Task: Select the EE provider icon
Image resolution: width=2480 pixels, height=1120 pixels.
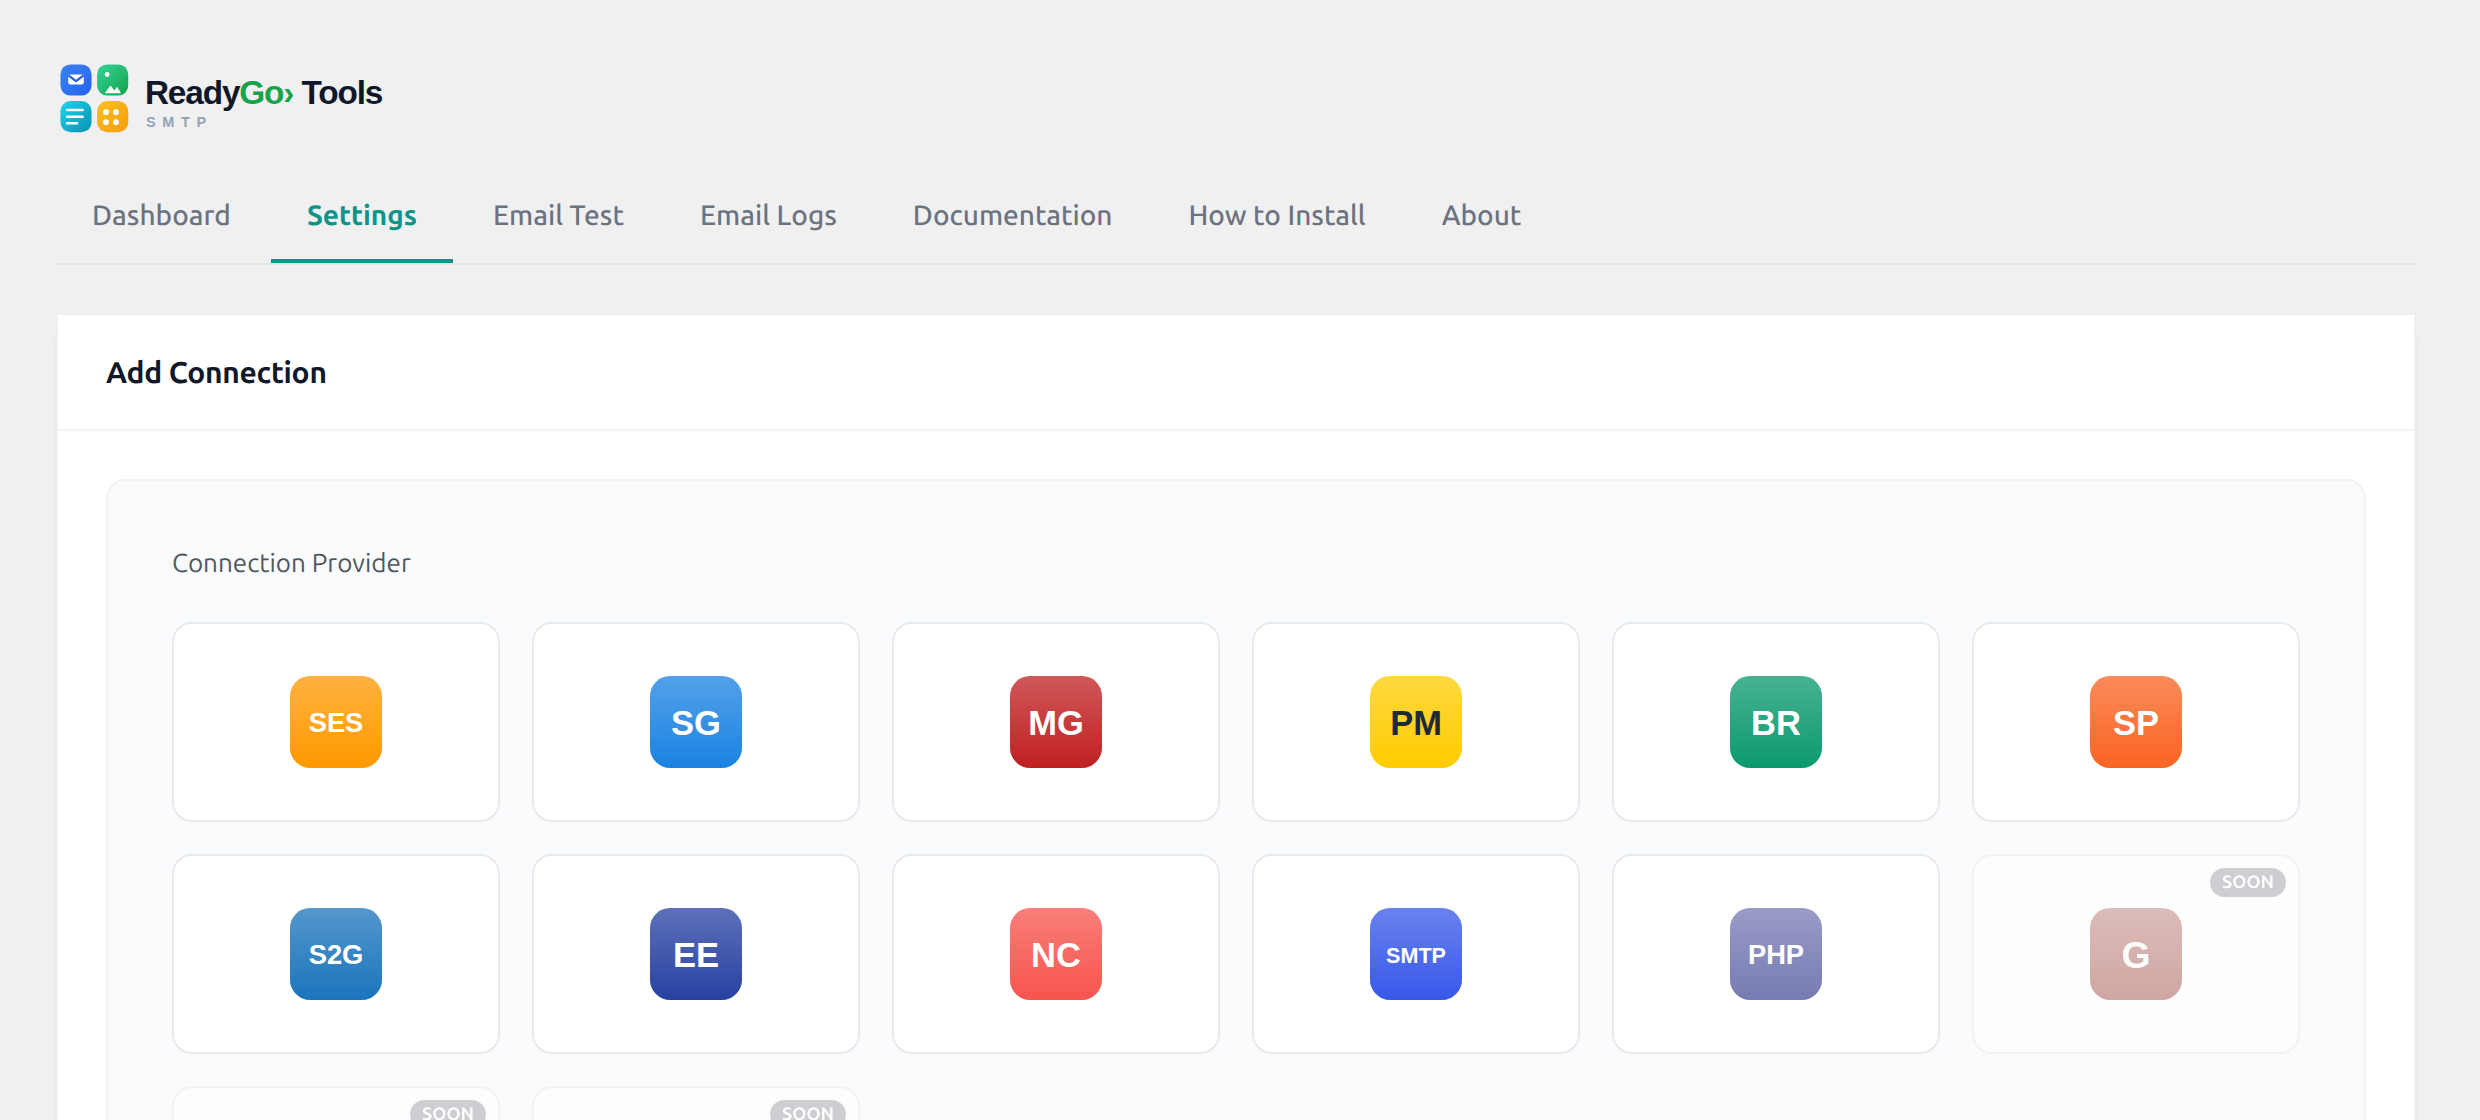Action: (x=695, y=954)
